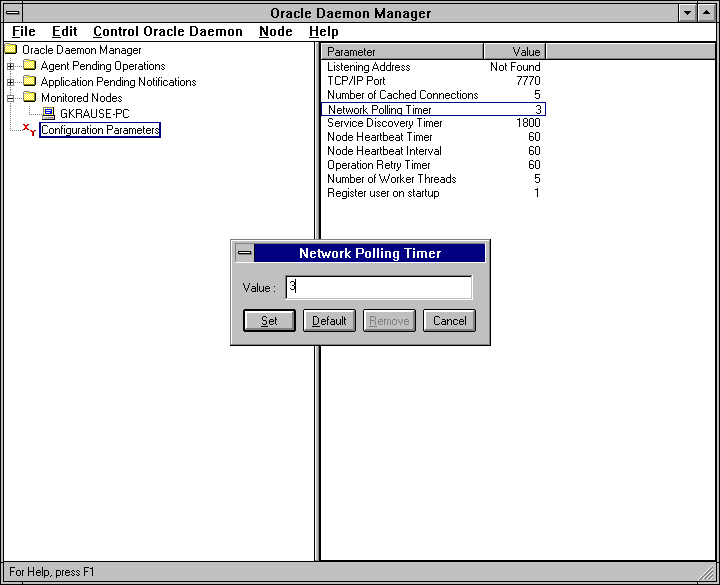Click the Oracle Daemon Manager root folder icon
Screen dimensions: 720x585
coord(11,50)
